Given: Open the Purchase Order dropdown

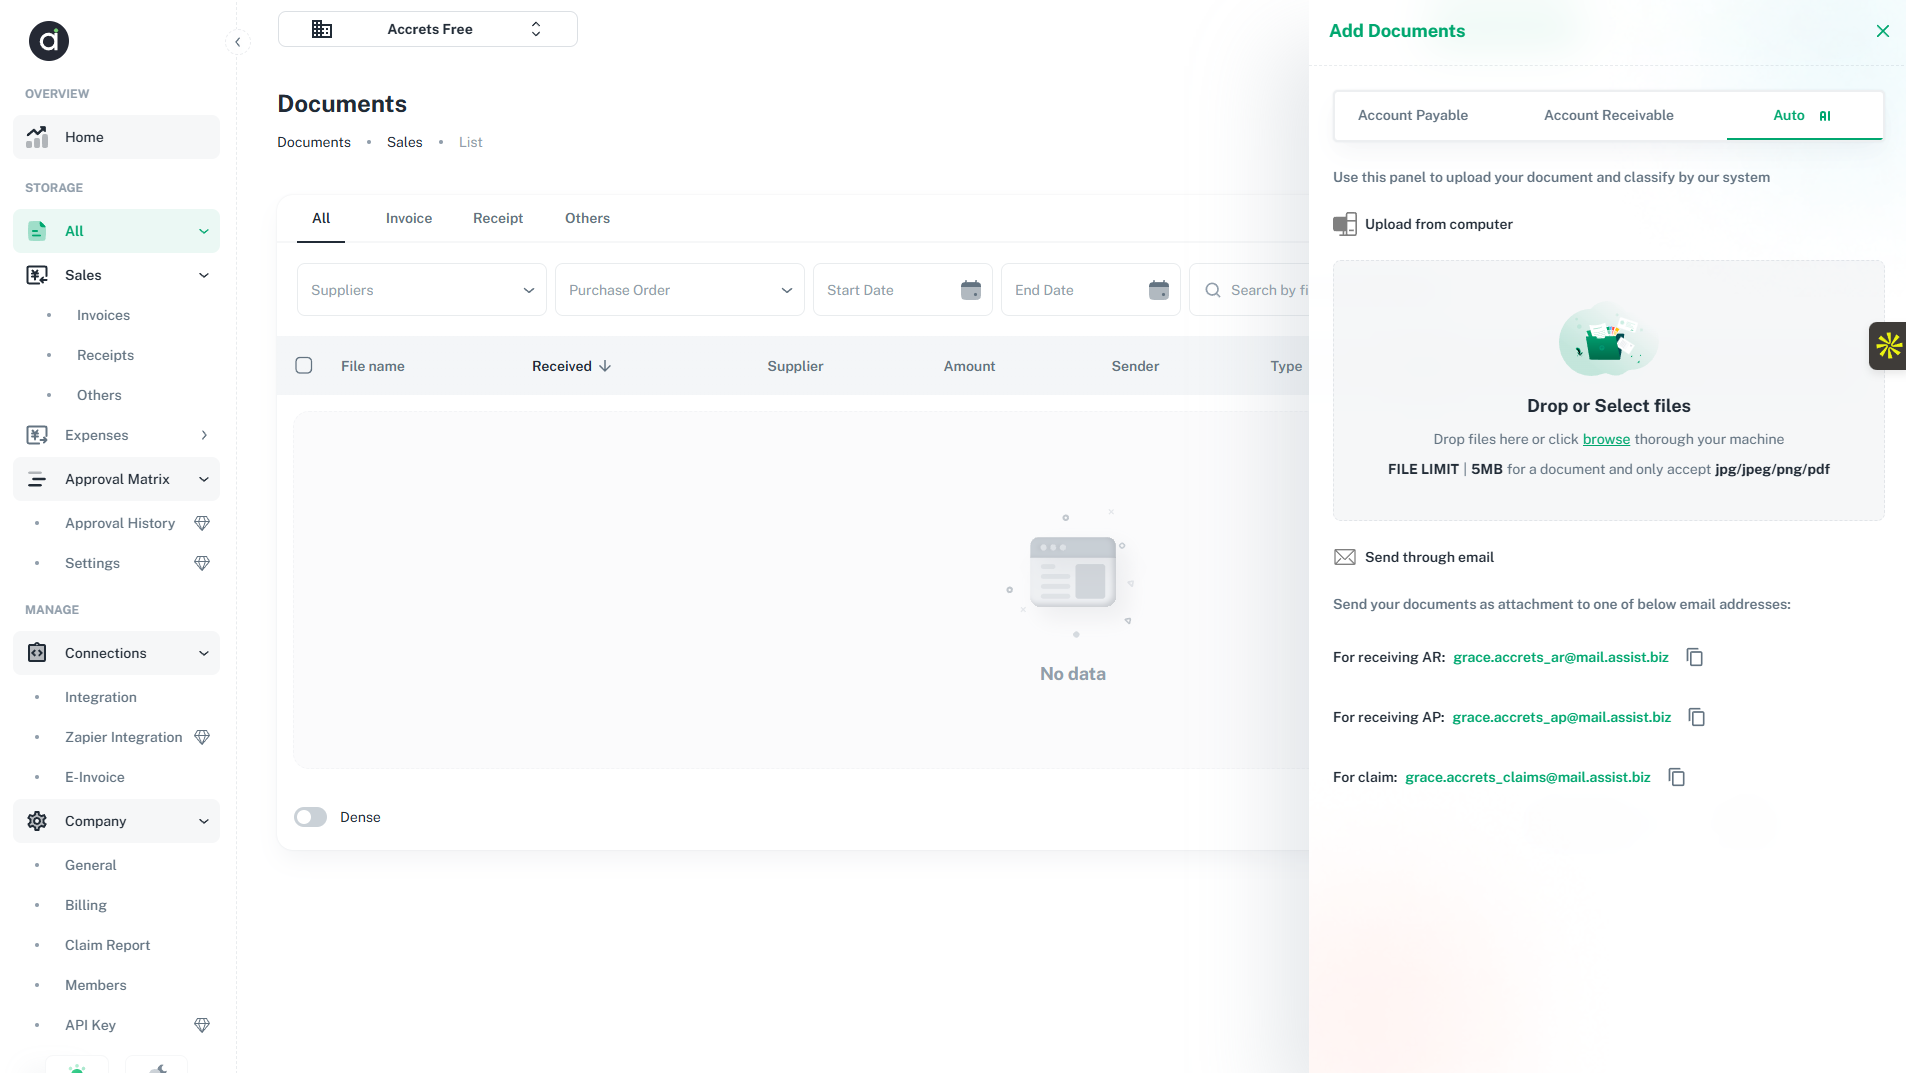Looking at the screenshot, I should coord(680,290).
